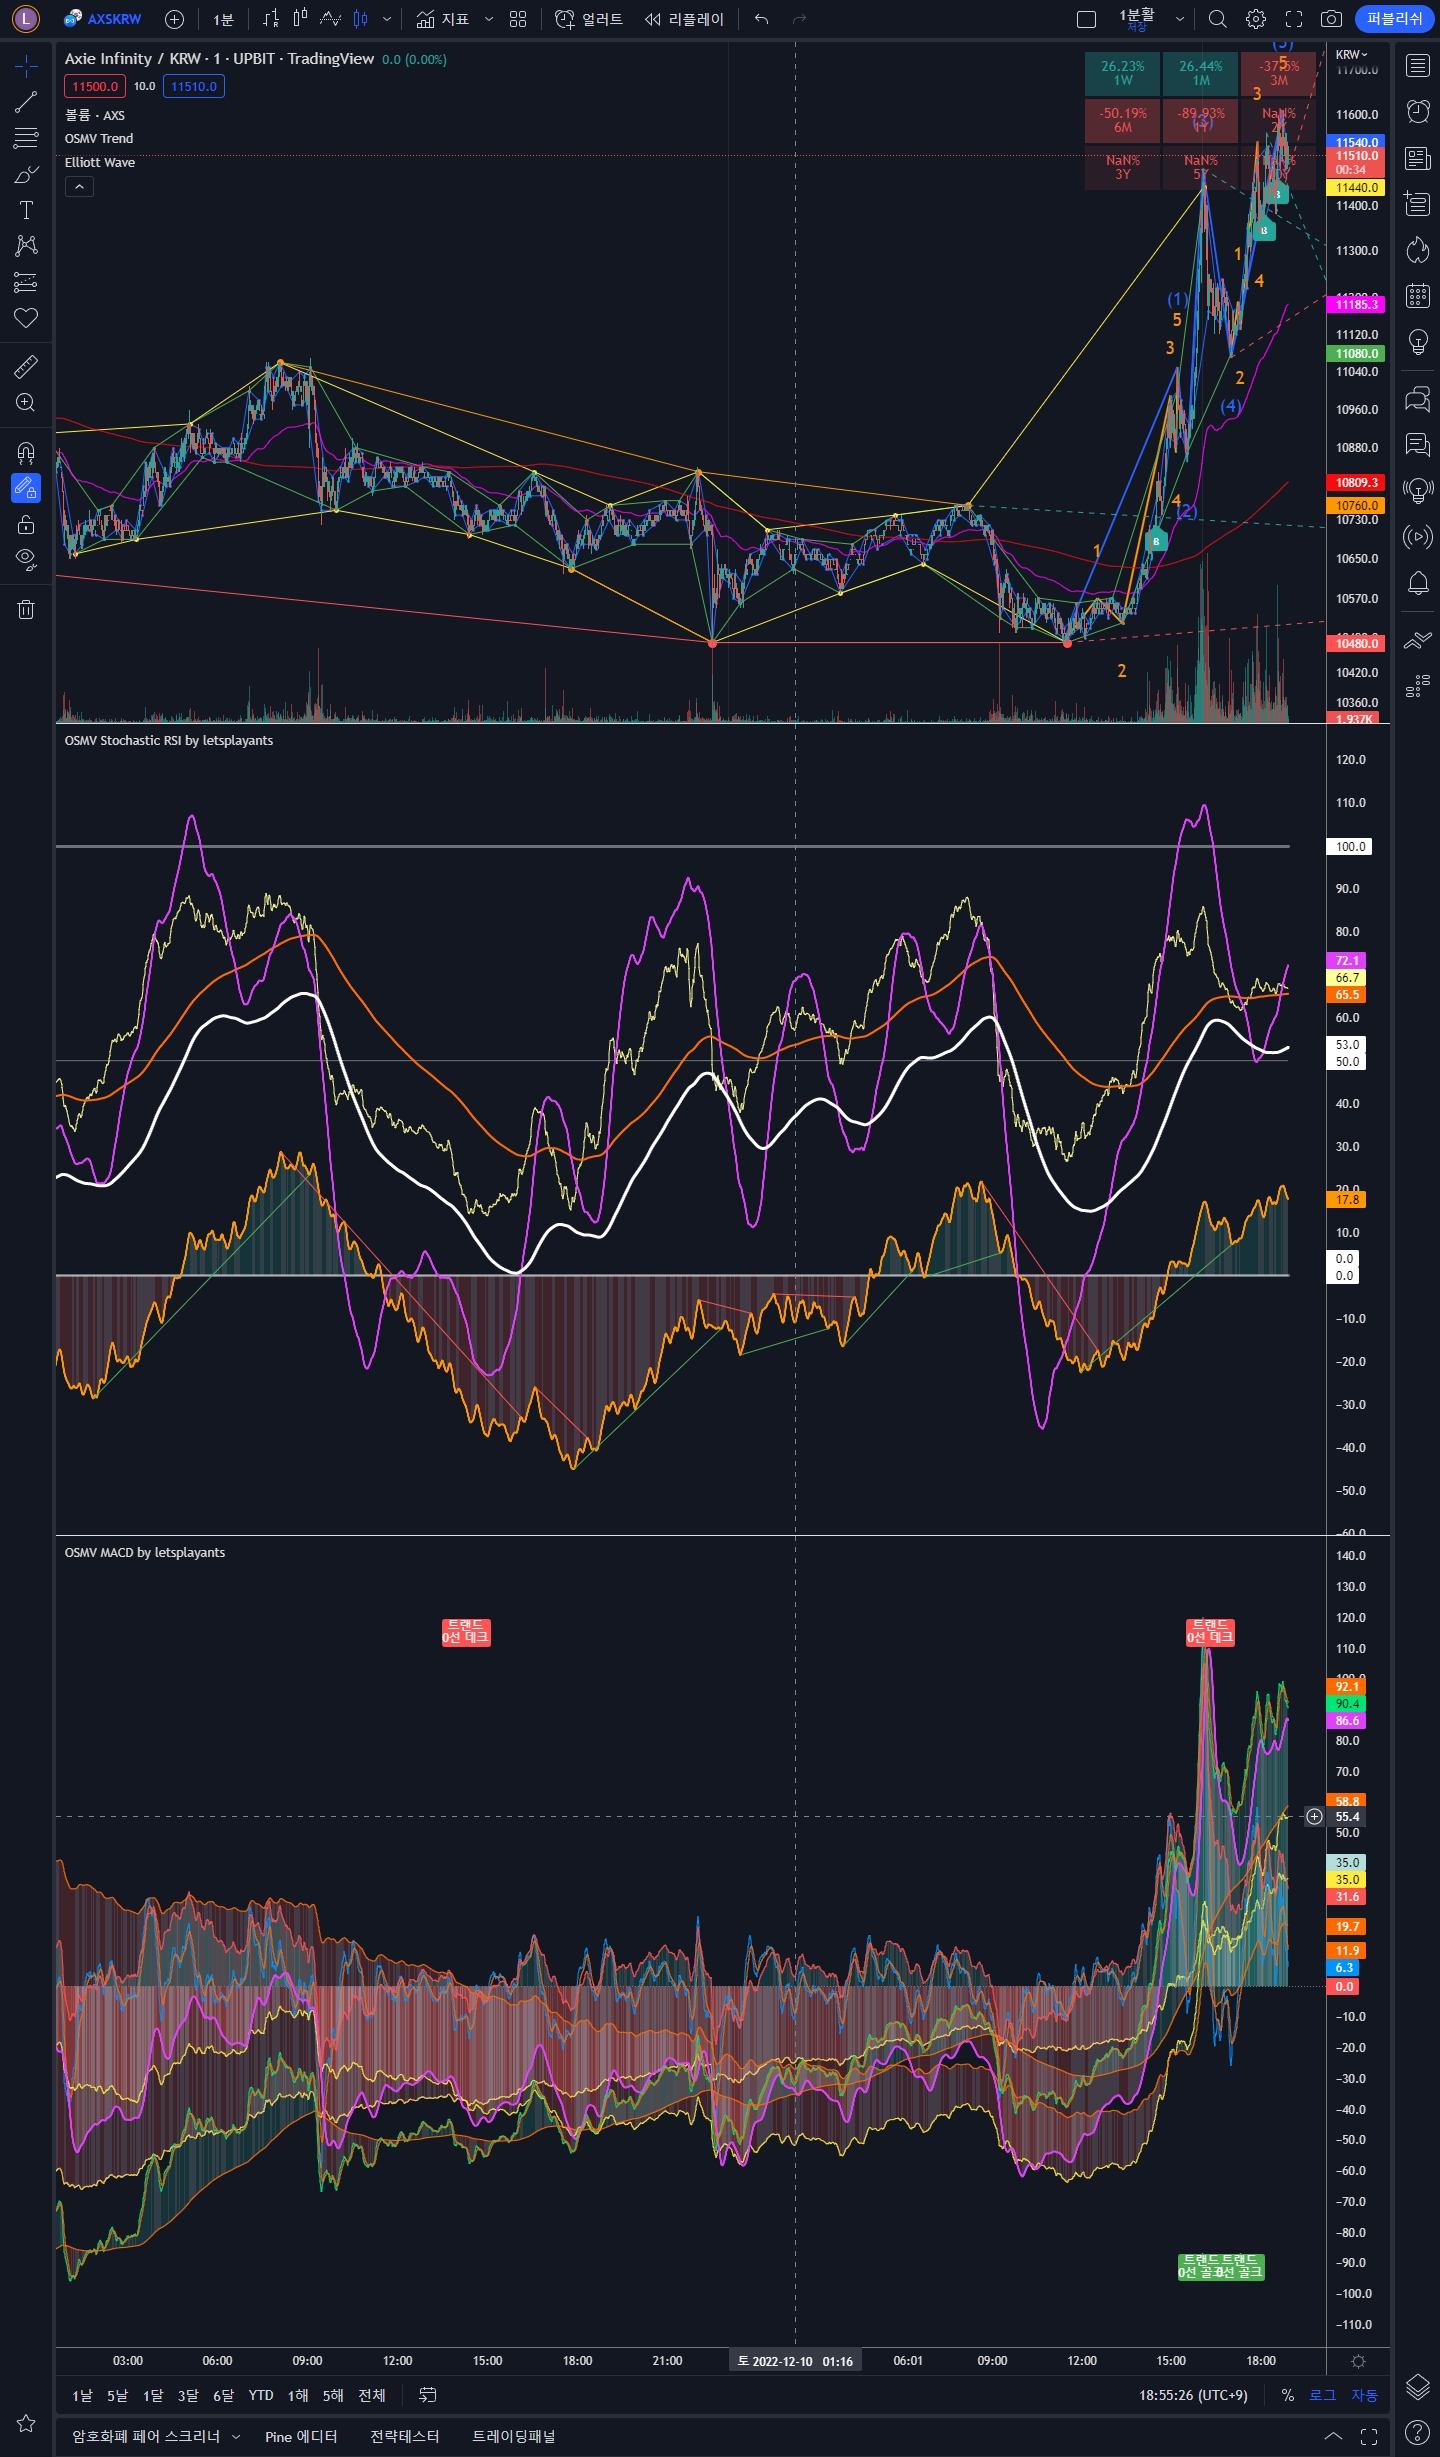The image size is (1440, 2457).
Task: Open the forecasting and measurement tools
Action: [26, 282]
